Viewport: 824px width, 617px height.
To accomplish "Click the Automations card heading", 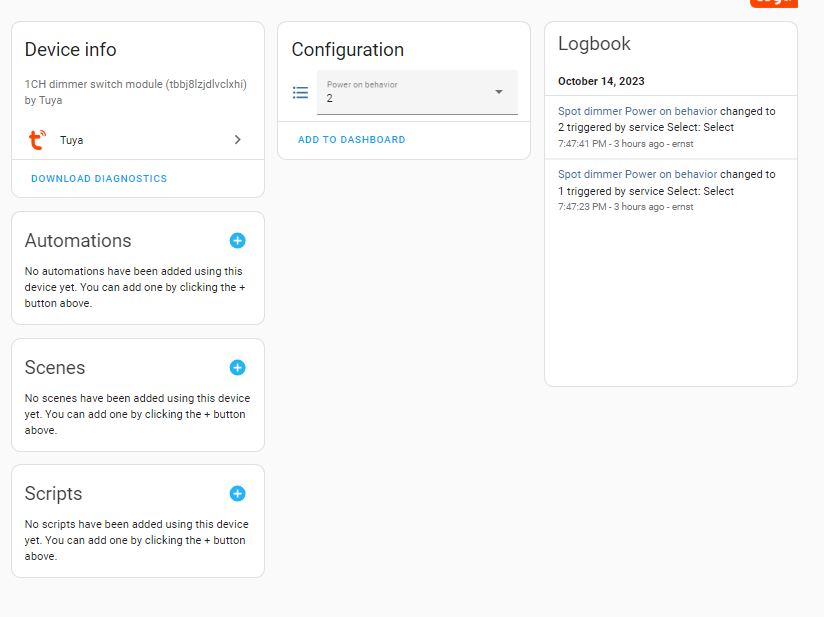I will [78, 241].
